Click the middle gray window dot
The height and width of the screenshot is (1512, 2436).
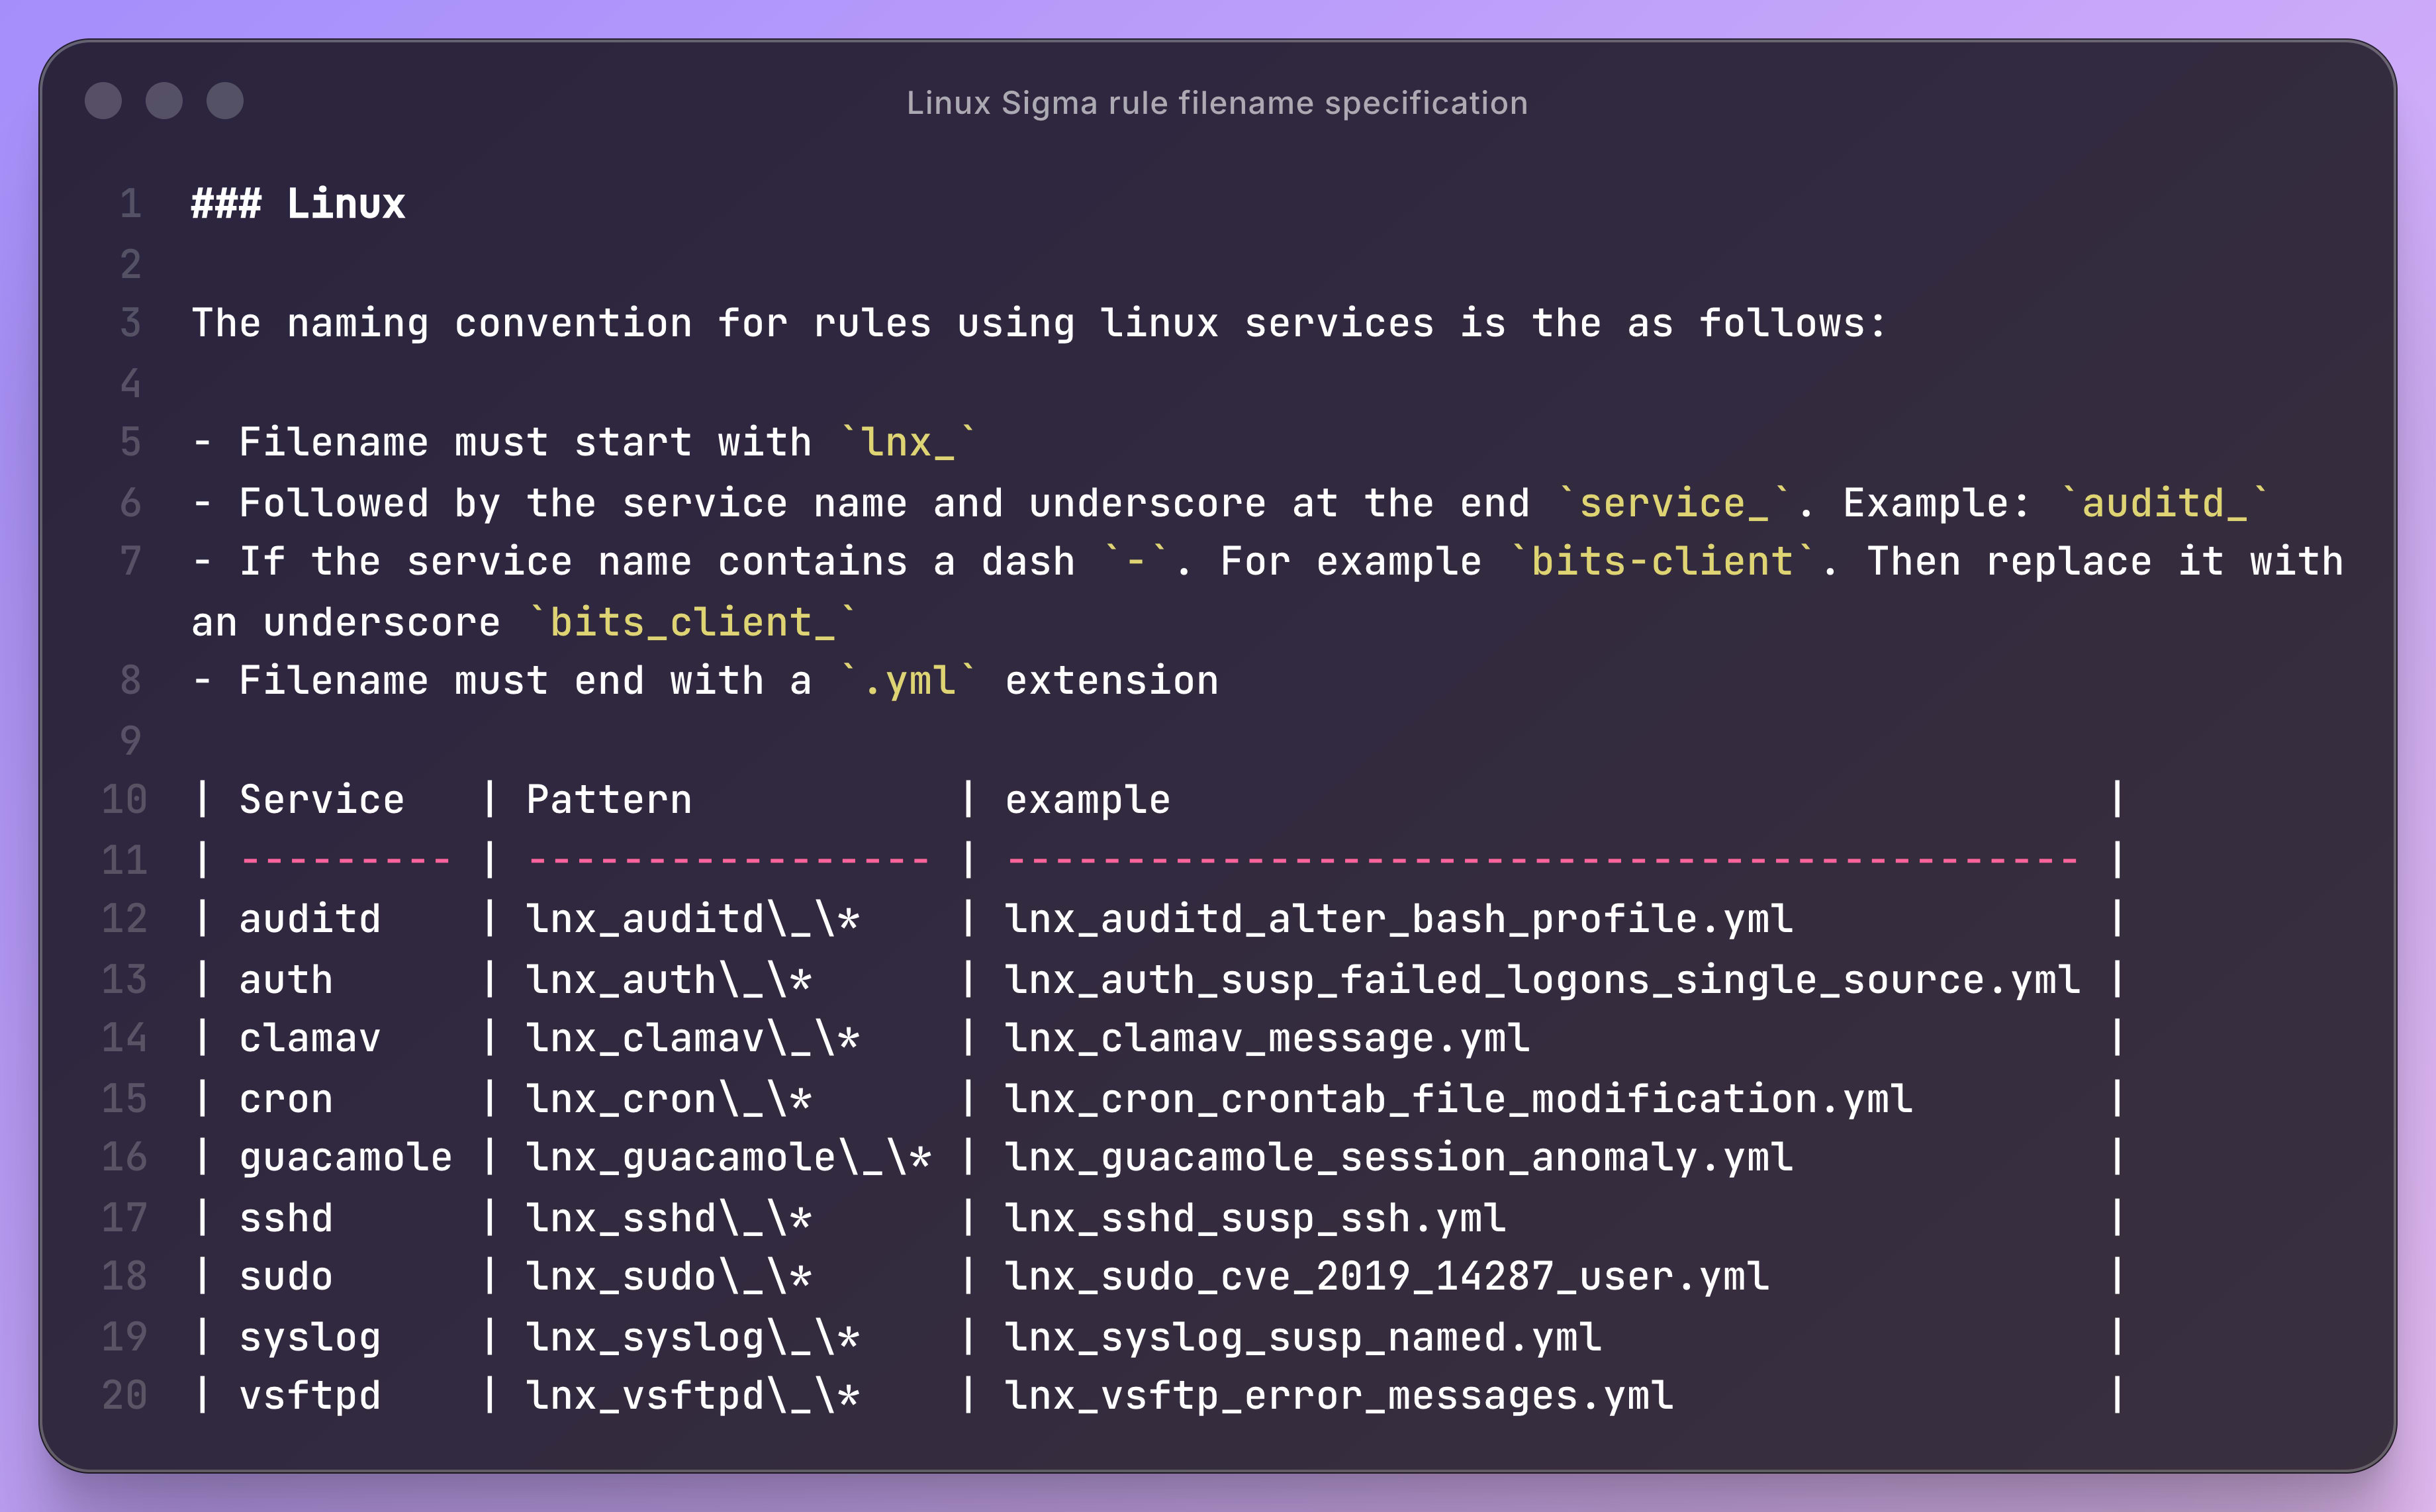coord(164,101)
